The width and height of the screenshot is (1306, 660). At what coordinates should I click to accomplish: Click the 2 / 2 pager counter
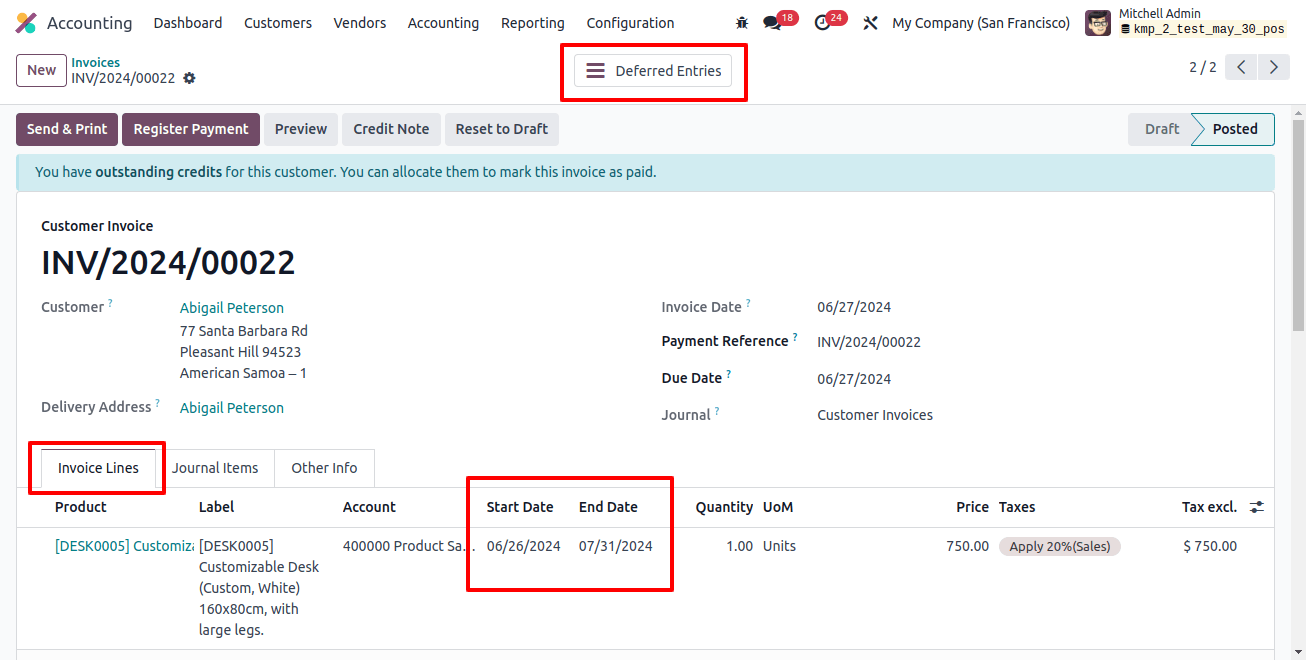pos(1203,68)
